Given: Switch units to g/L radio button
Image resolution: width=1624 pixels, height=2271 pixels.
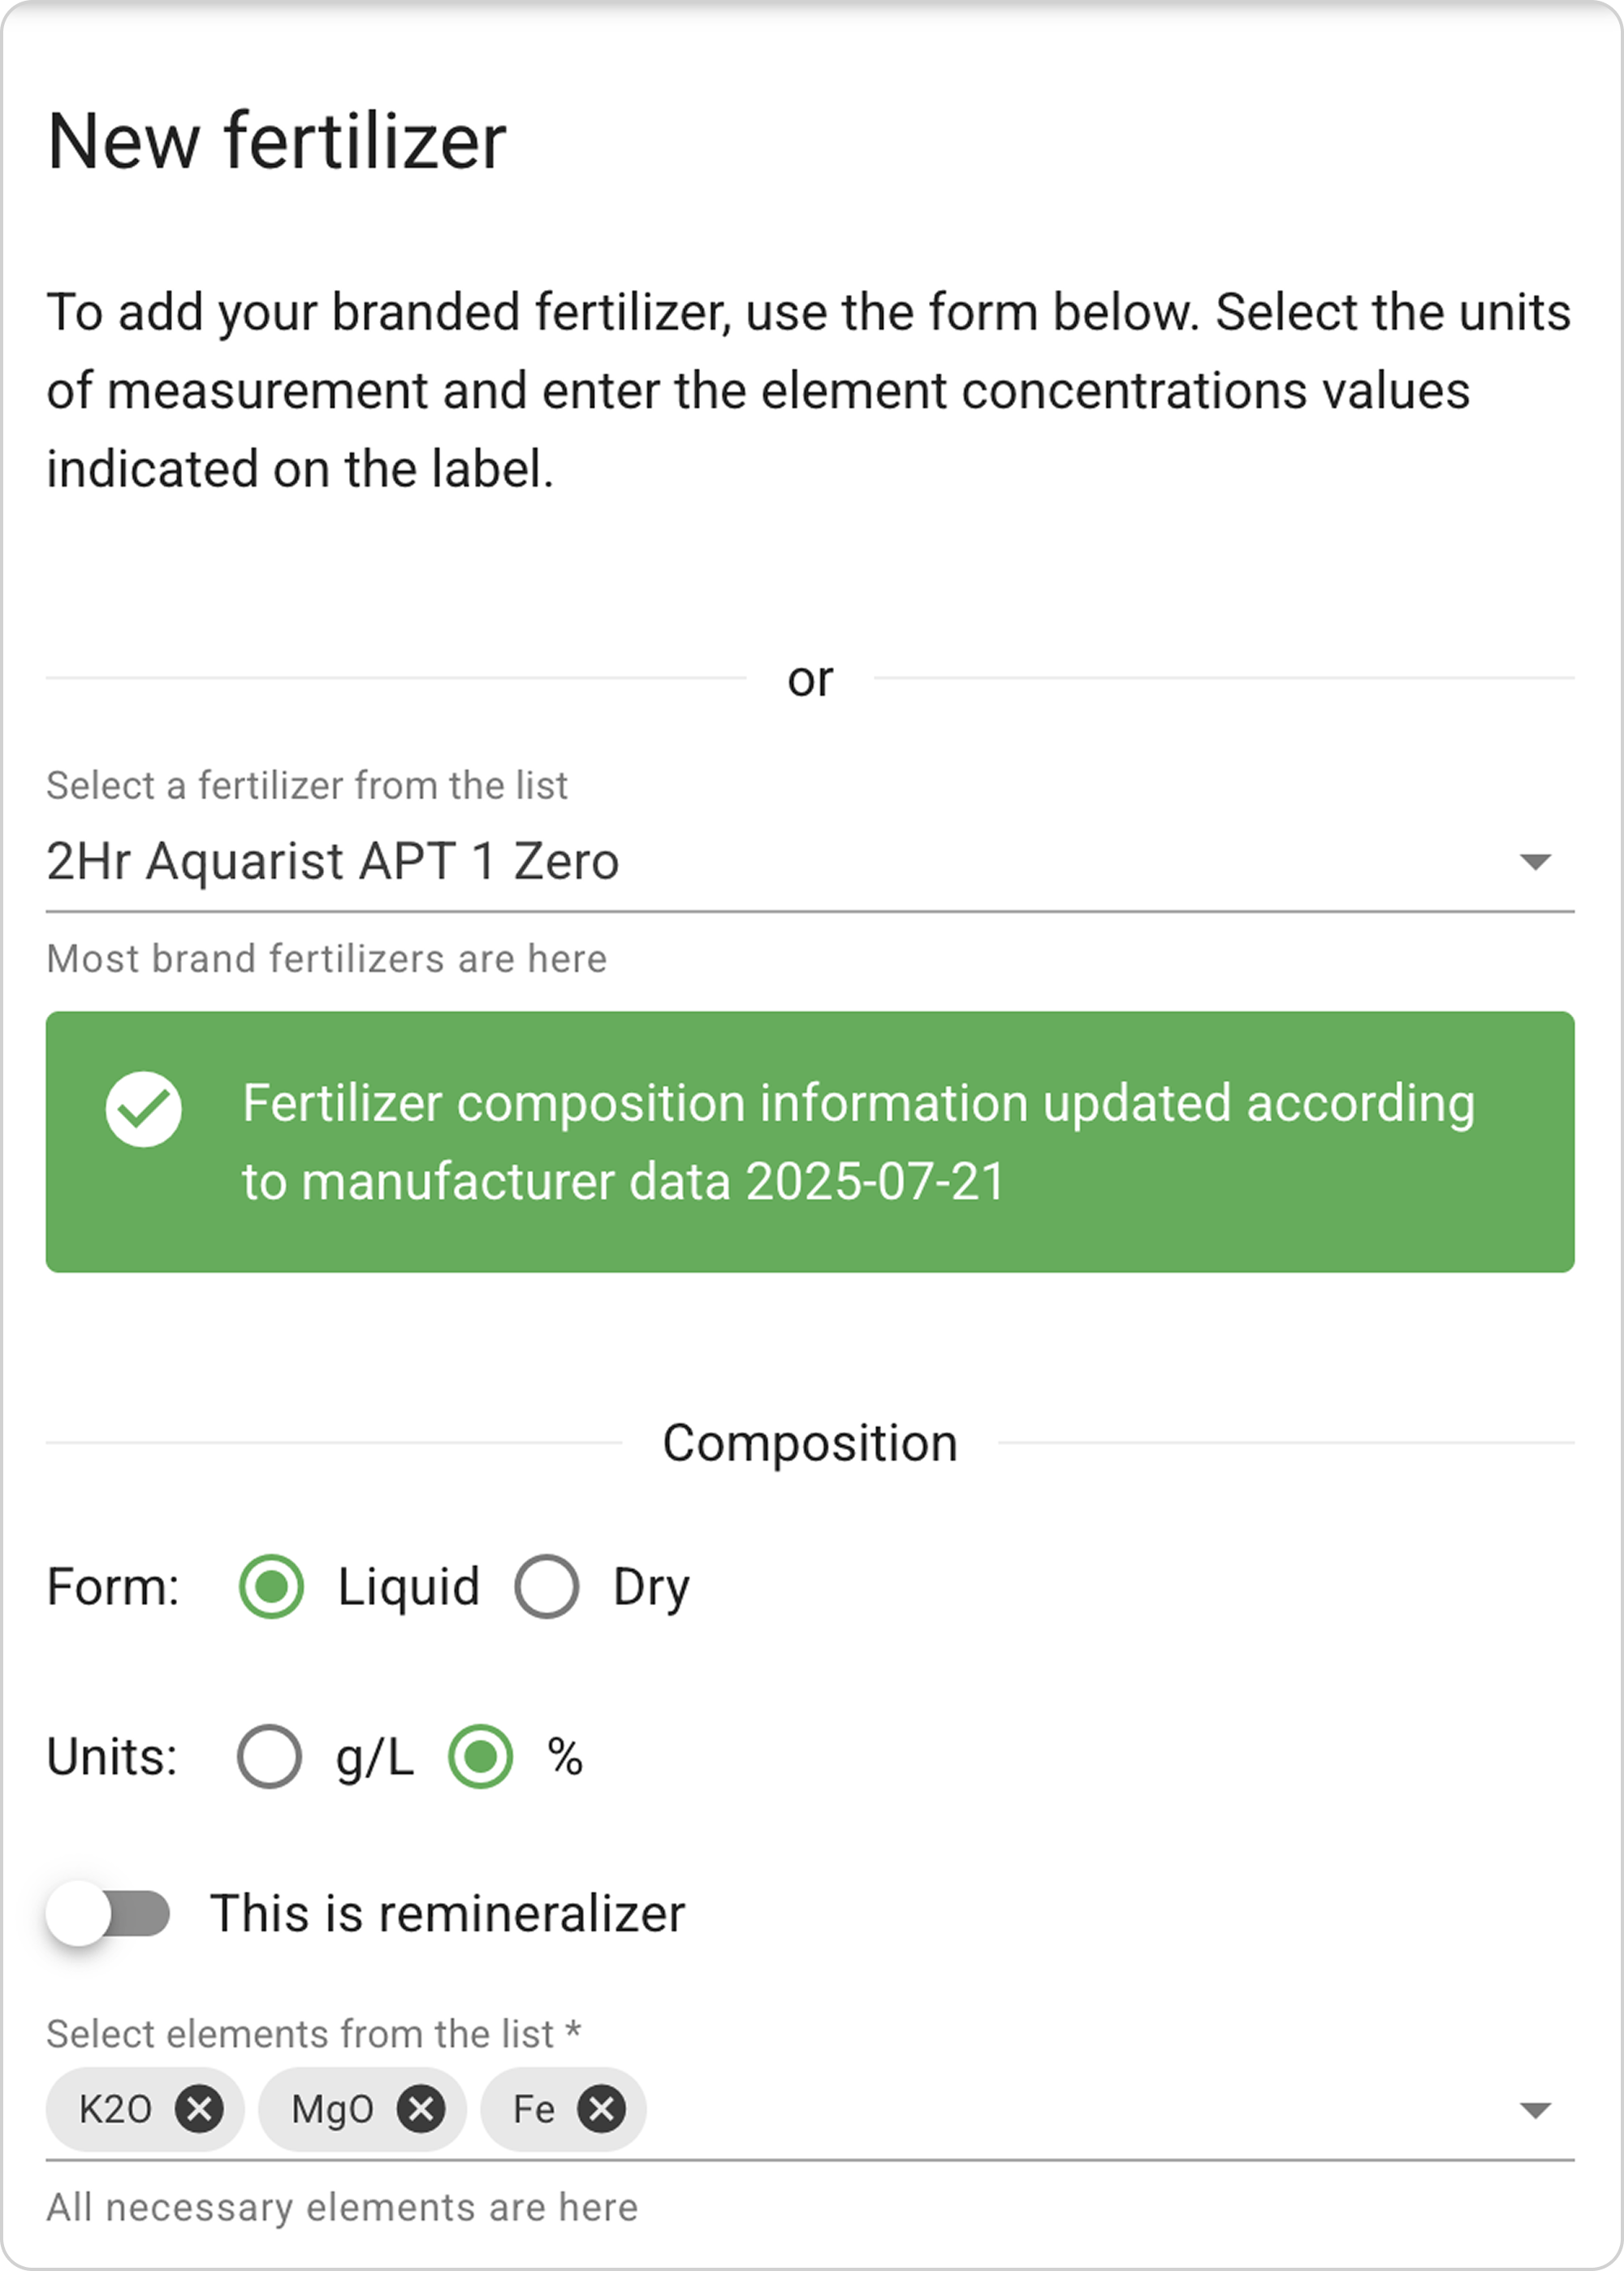Looking at the screenshot, I should (x=269, y=1757).
